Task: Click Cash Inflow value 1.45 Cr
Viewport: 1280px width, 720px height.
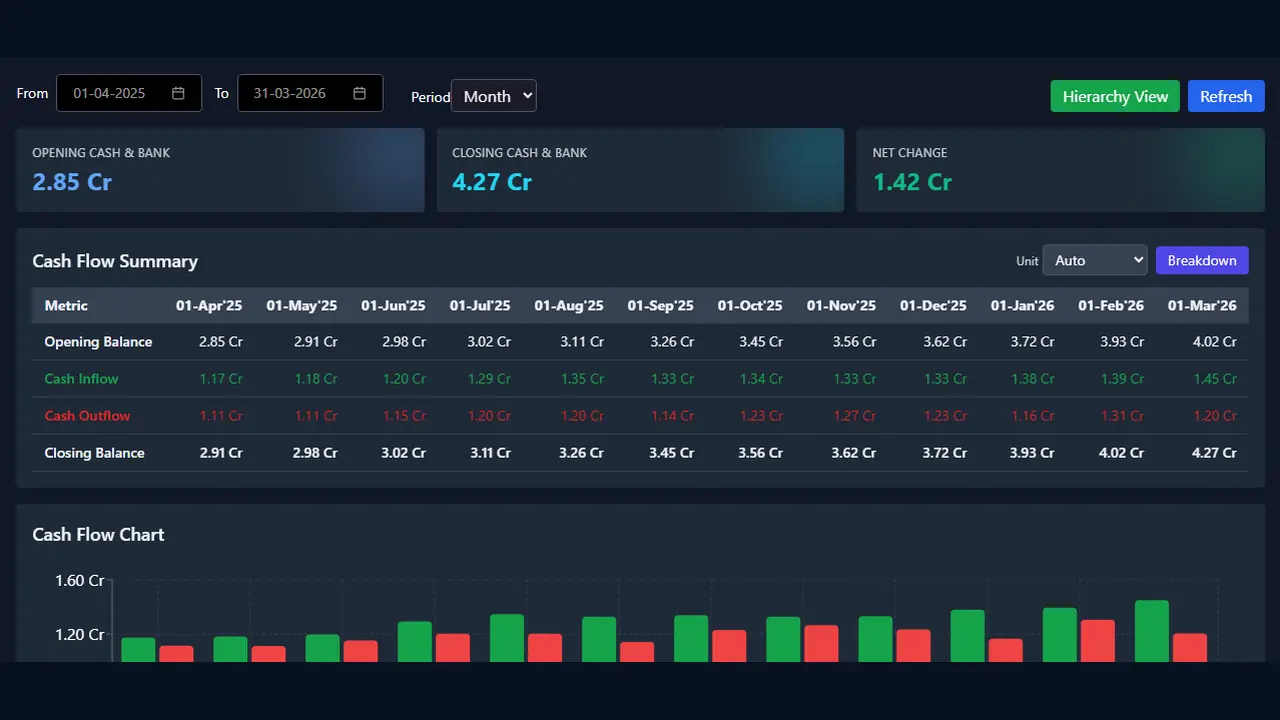Action: [x=1215, y=379]
